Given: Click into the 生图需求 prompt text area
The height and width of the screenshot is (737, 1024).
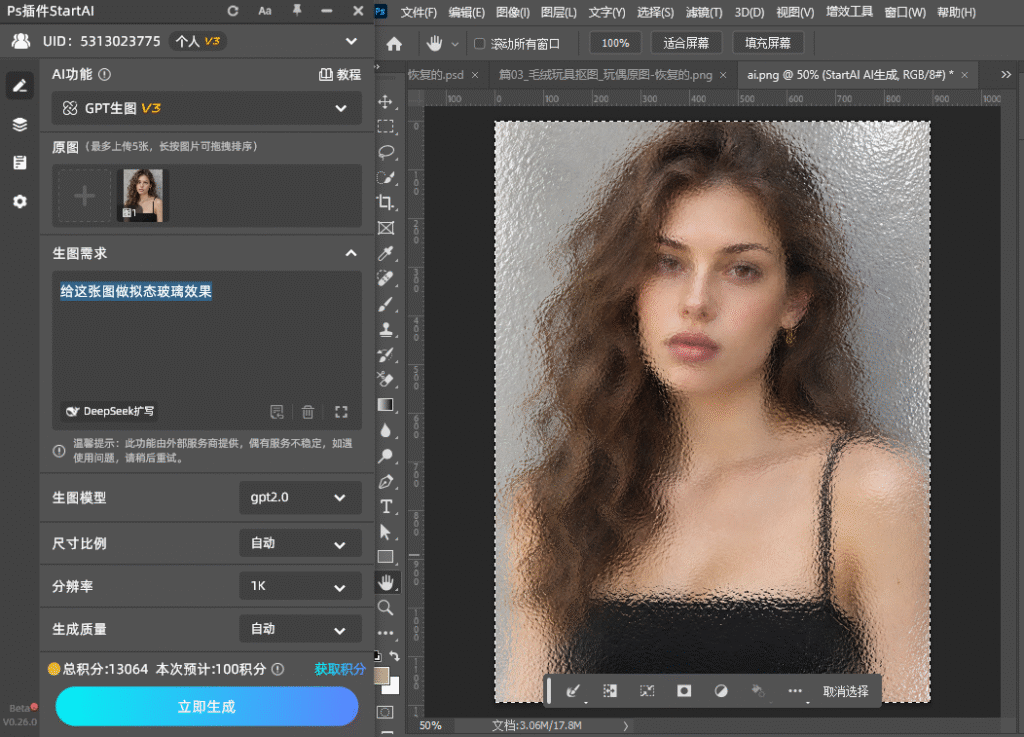Looking at the screenshot, I should 206,350.
